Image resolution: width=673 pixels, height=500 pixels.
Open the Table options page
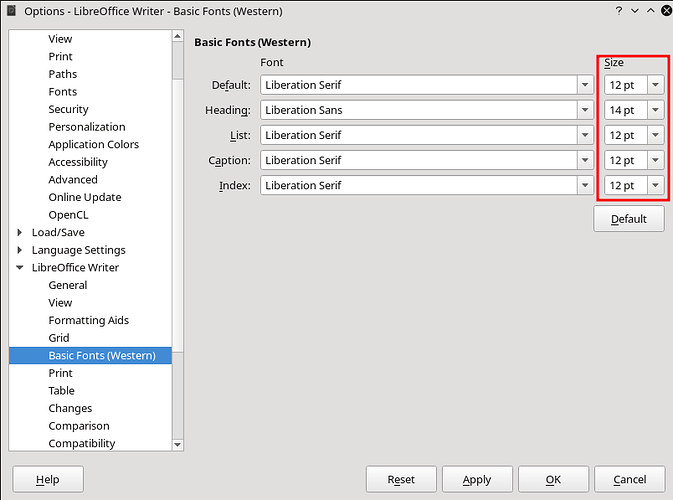61,391
